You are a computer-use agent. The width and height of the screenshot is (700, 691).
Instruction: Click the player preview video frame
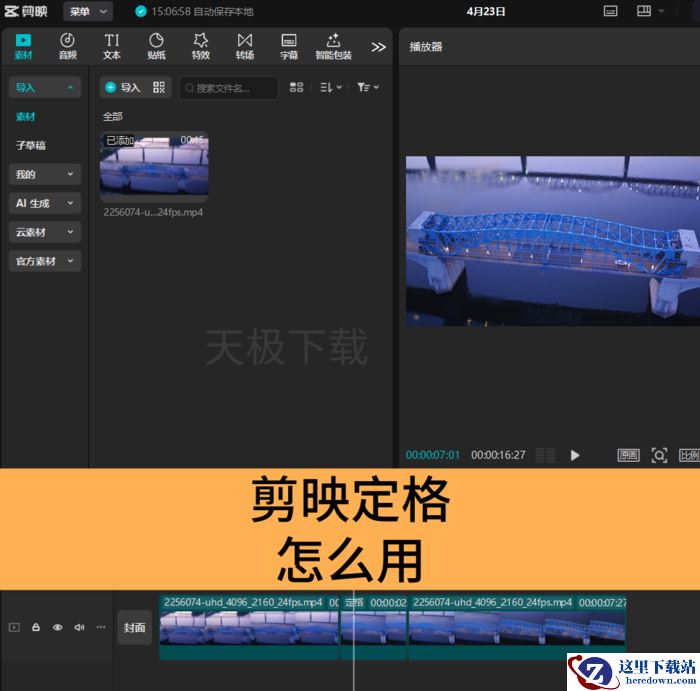coord(553,241)
